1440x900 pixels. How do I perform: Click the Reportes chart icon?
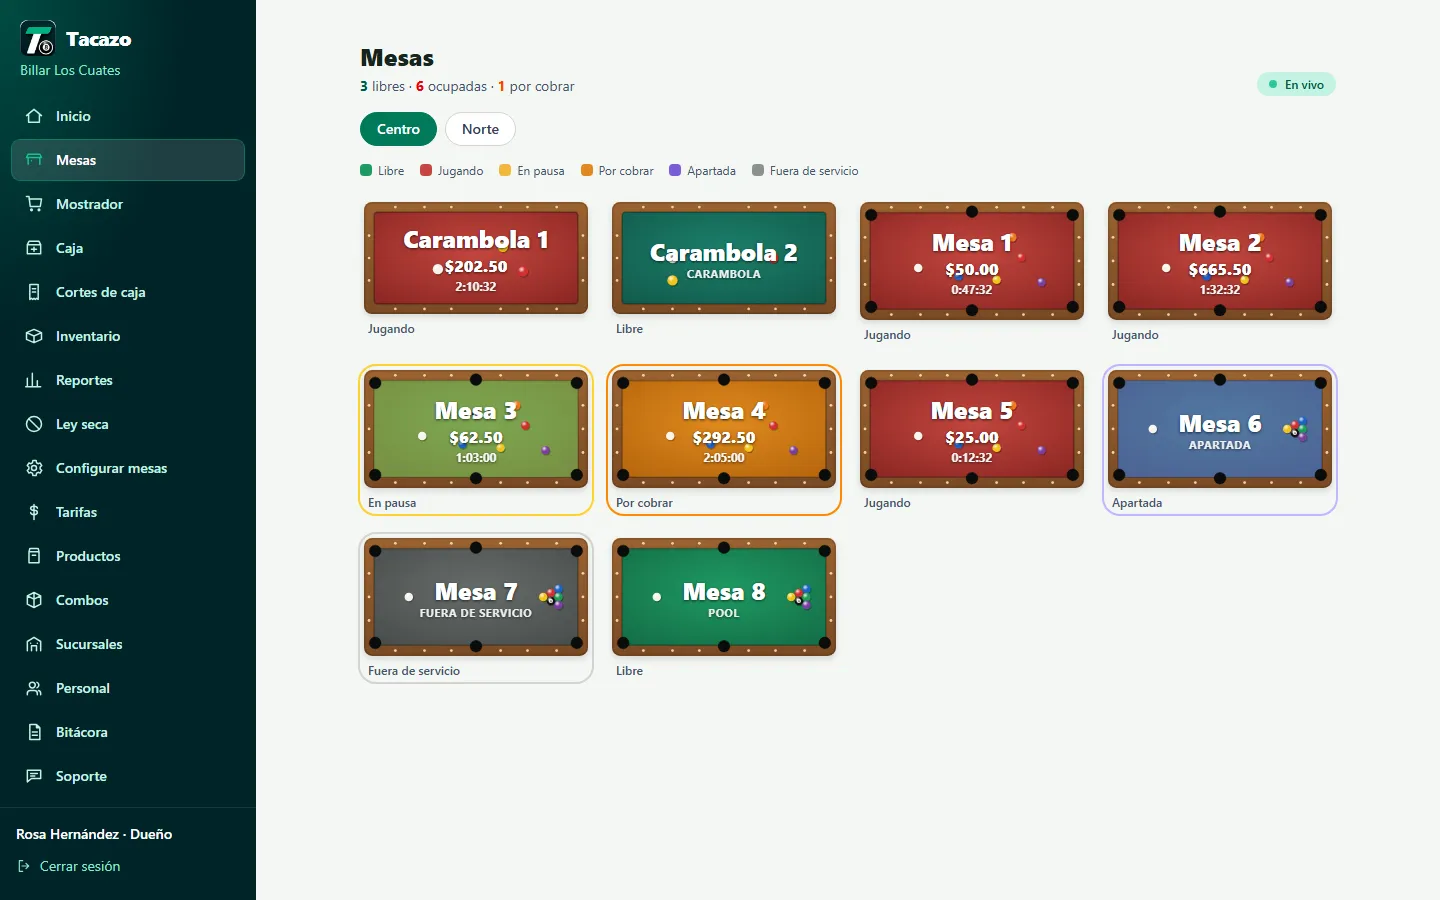pyautogui.click(x=34, y=380)
